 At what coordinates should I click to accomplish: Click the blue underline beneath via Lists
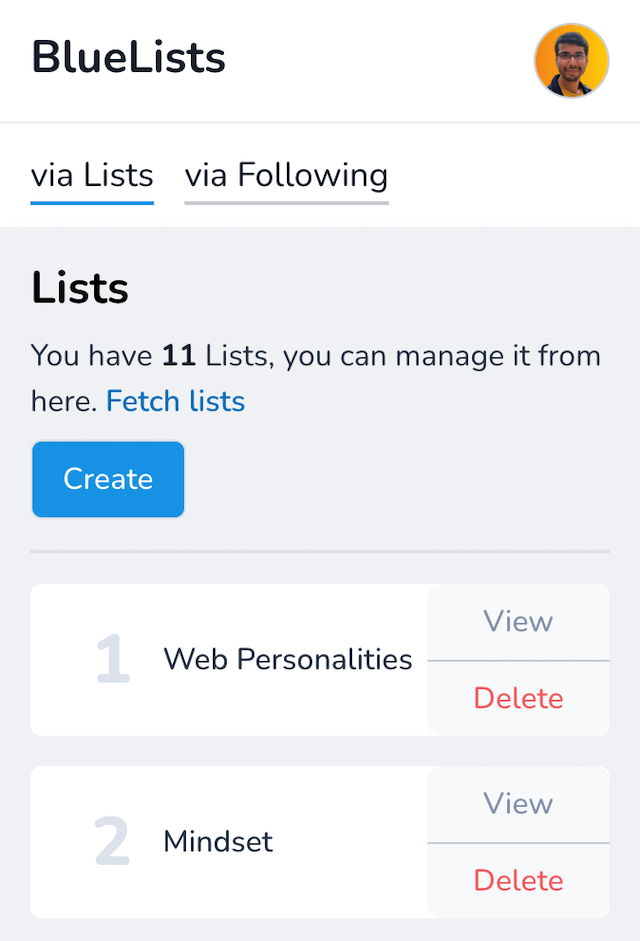tap(92, 203)
